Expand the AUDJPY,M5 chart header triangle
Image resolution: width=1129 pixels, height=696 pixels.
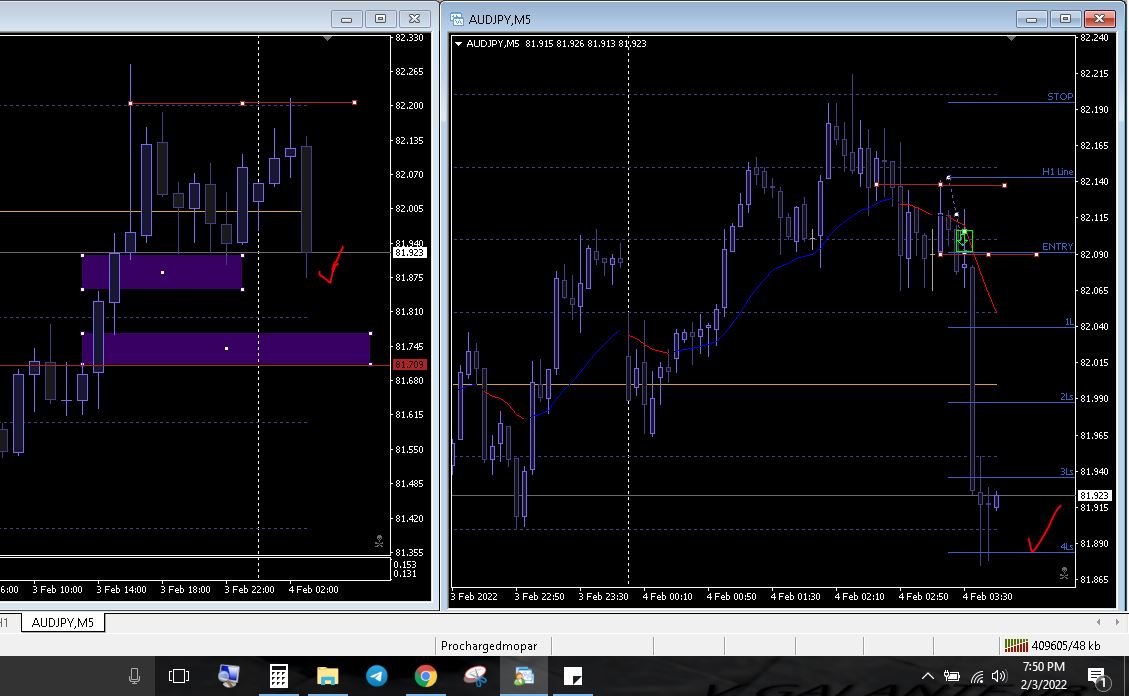tap(458, 44)
